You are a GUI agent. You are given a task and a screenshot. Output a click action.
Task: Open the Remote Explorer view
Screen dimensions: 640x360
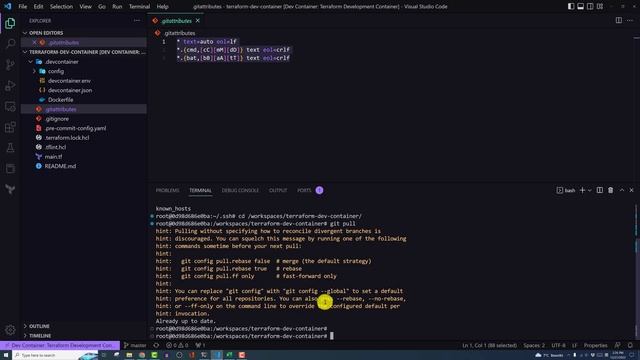(10, 106)
